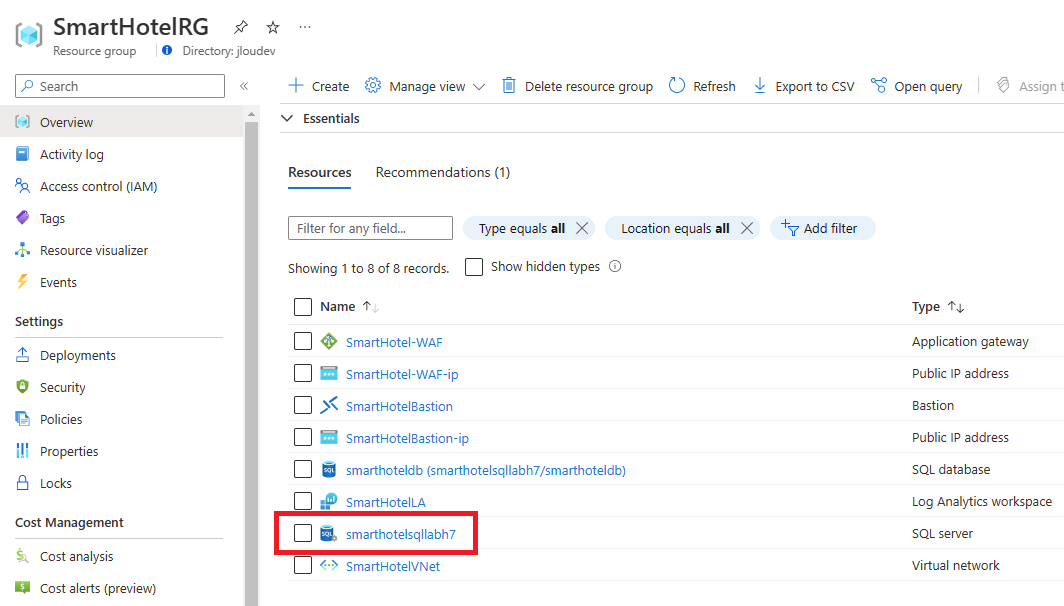Screen dimensions: 1064x606
Task: Switch to the Recommendations (1) tab
Action: [442, 172]
